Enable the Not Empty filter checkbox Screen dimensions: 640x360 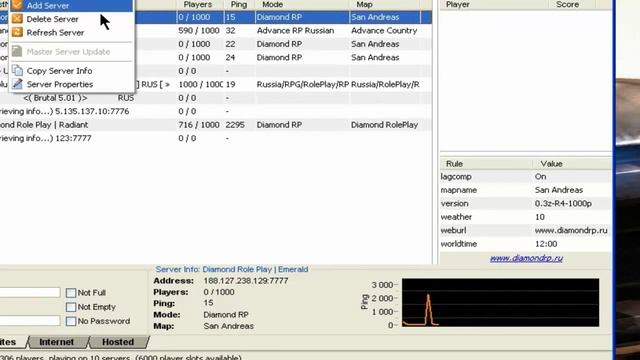[x=71, y=307]
